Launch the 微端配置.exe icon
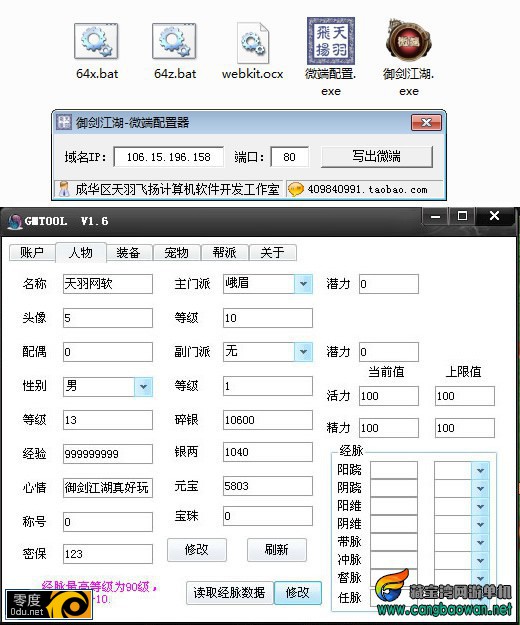The height and width of the screenshot is (625, 520). coord(330,41)
